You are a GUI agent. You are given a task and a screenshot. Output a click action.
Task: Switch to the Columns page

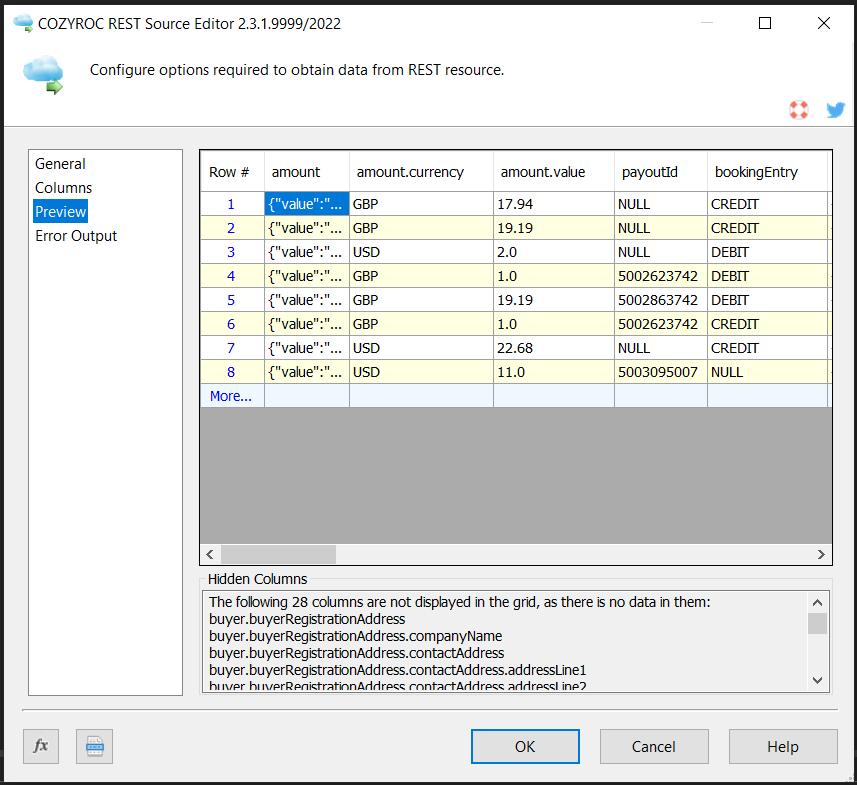click(x=63, y=188)
